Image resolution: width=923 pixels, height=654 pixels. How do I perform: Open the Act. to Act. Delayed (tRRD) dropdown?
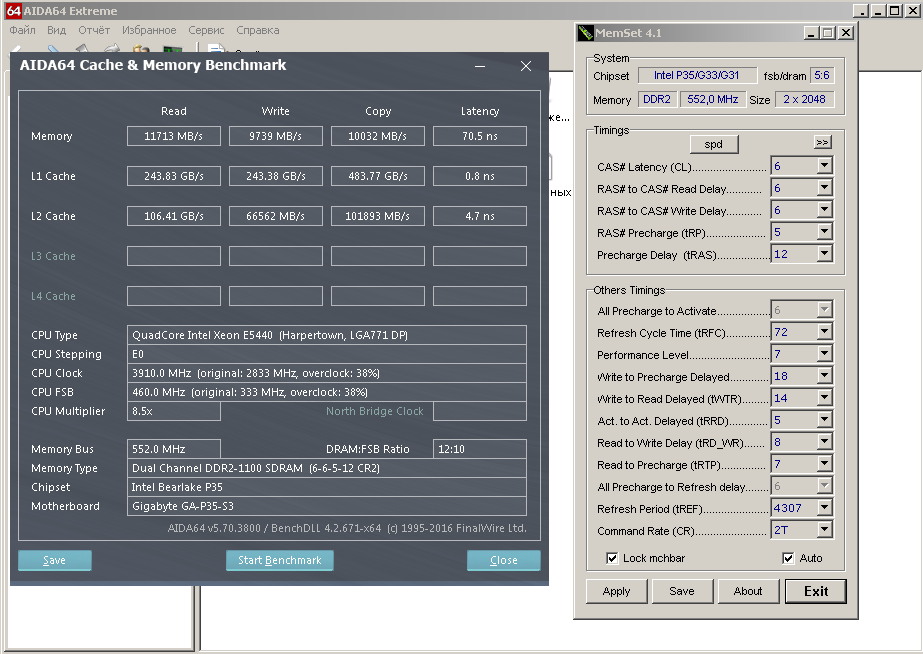824,420
